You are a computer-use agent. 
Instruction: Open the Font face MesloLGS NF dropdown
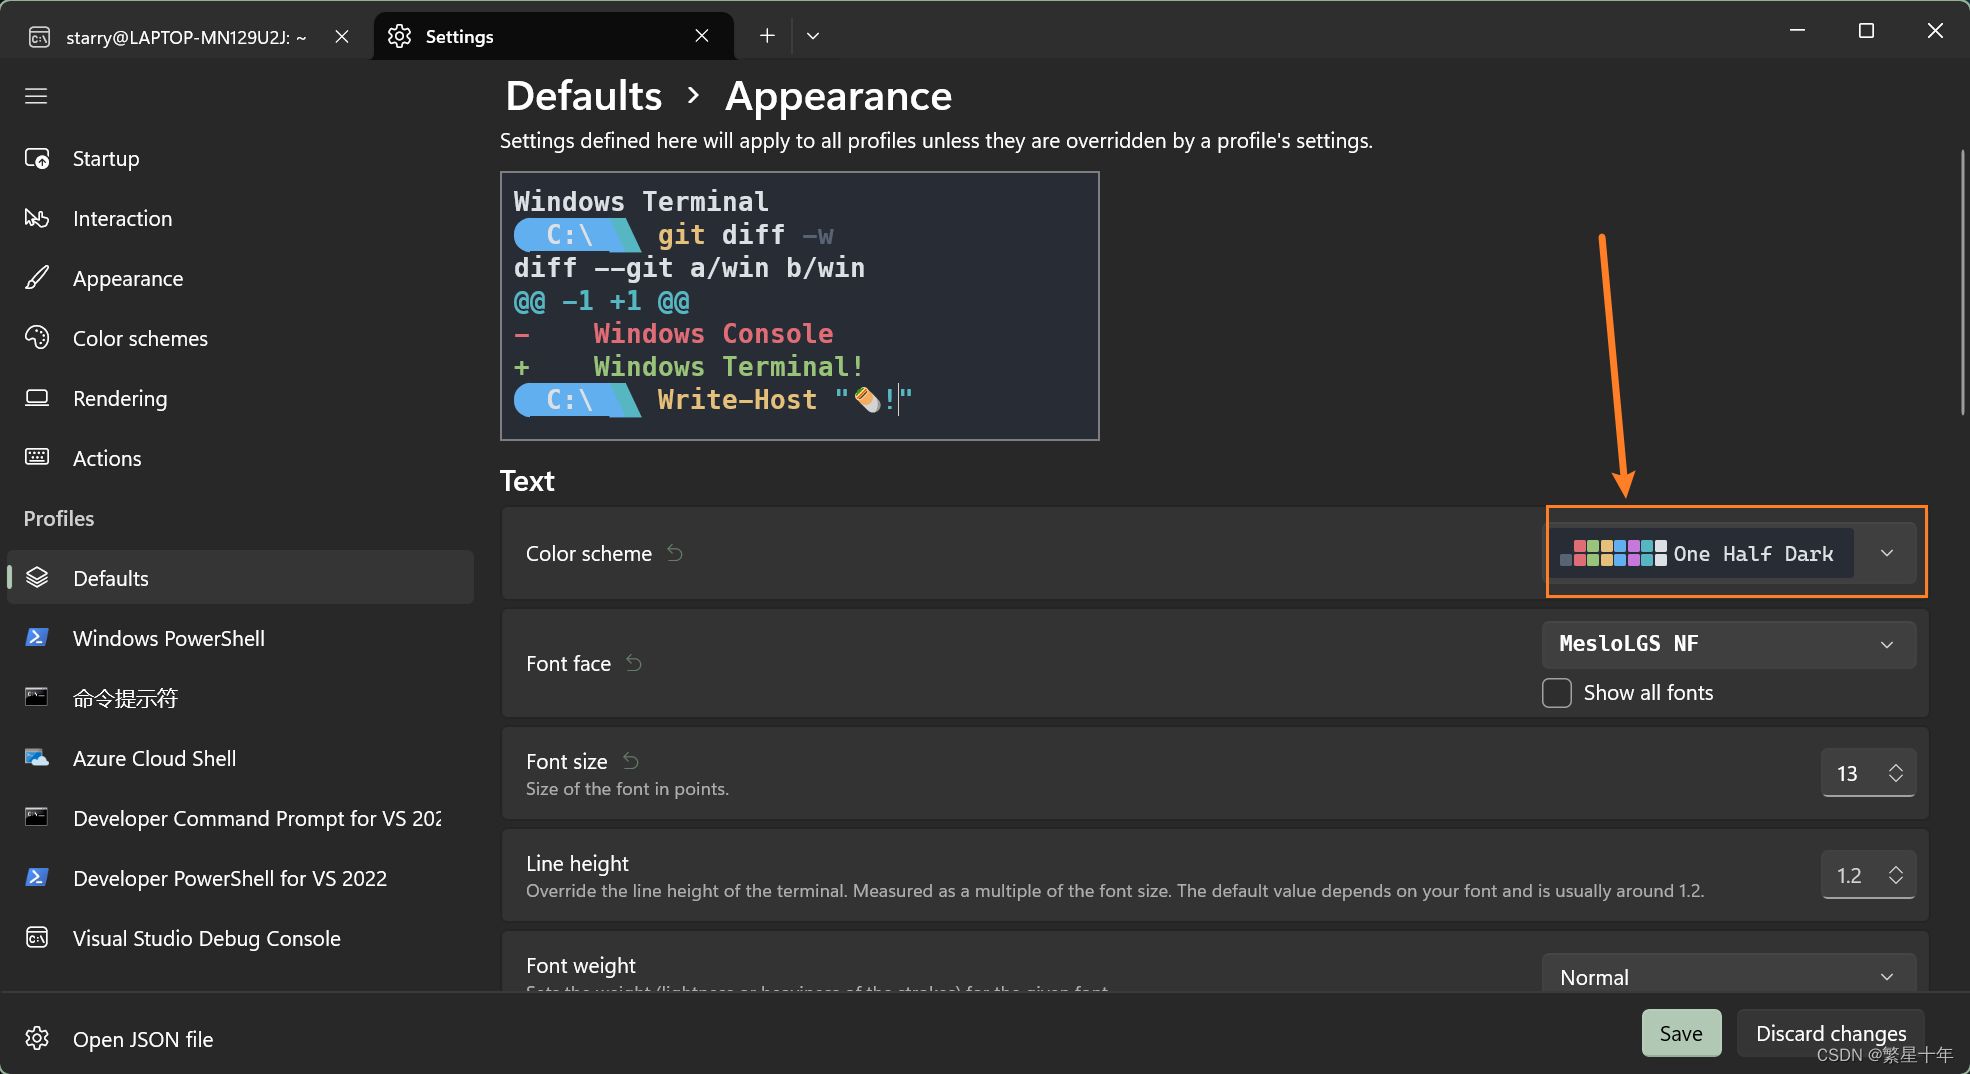[x=1729, y=644]
